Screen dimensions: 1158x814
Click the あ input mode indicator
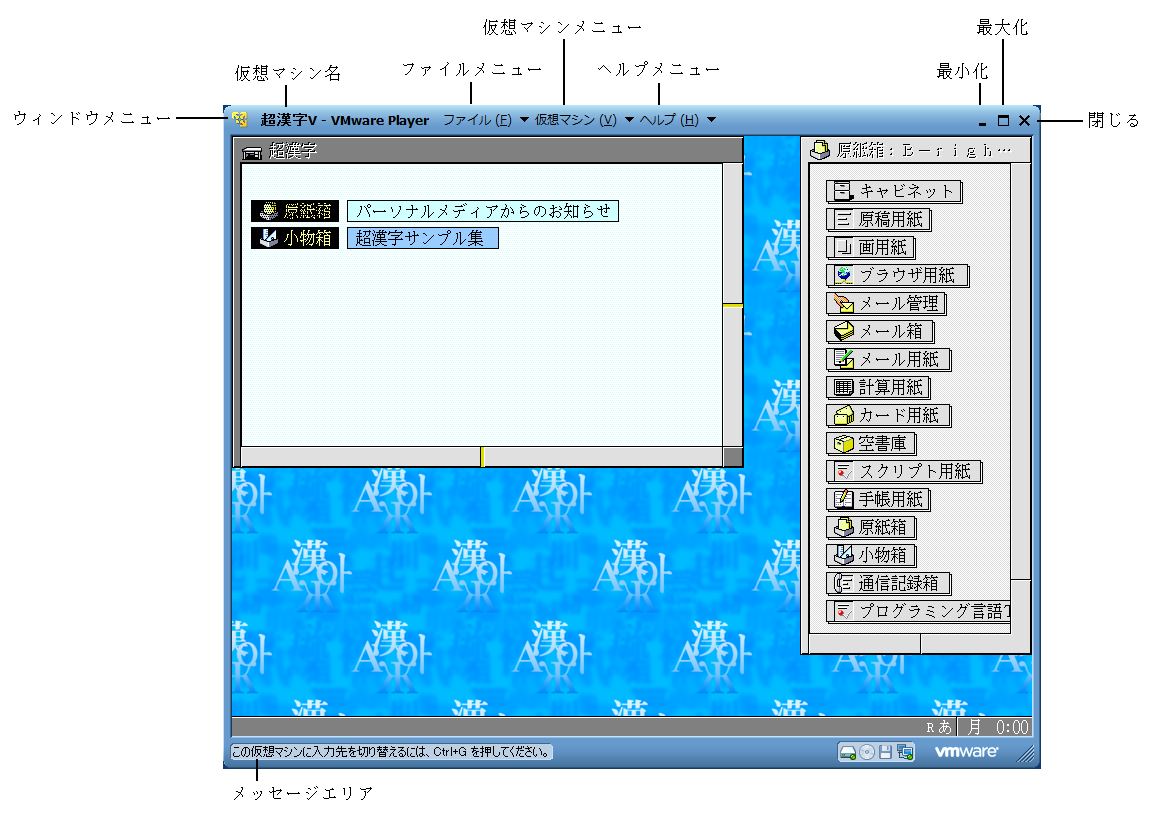click(945, 727)
